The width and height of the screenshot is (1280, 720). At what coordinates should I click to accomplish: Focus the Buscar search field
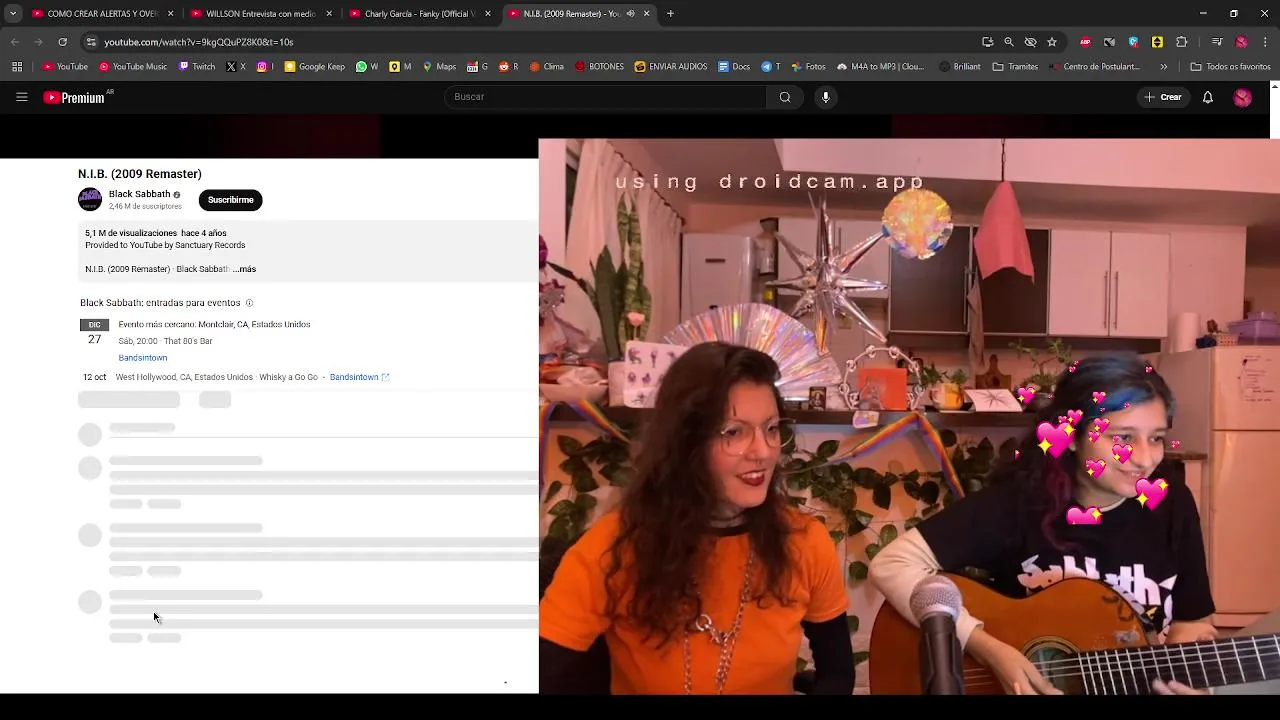(x=605, y=97)
